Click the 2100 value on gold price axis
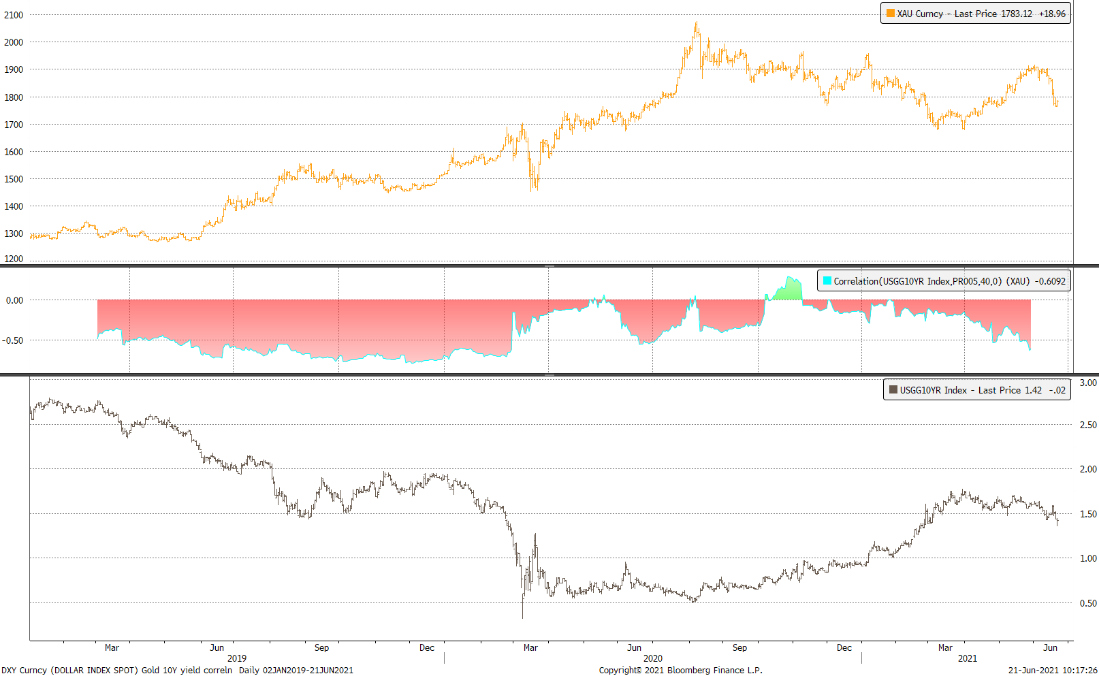Image resolution: width=1099 pixels, height=676 pixels. coord(14,16)
